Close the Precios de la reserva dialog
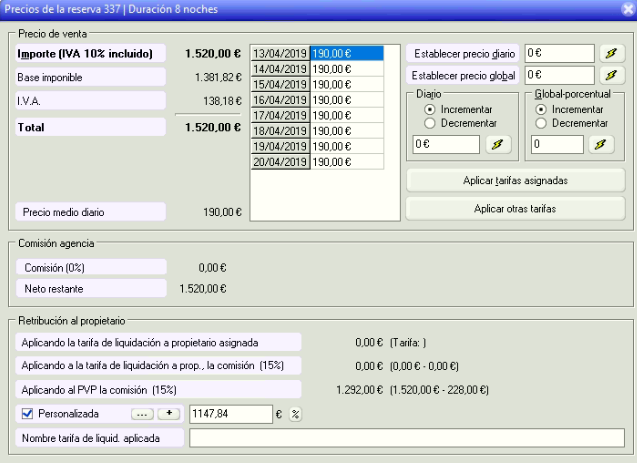 (627, 8)
